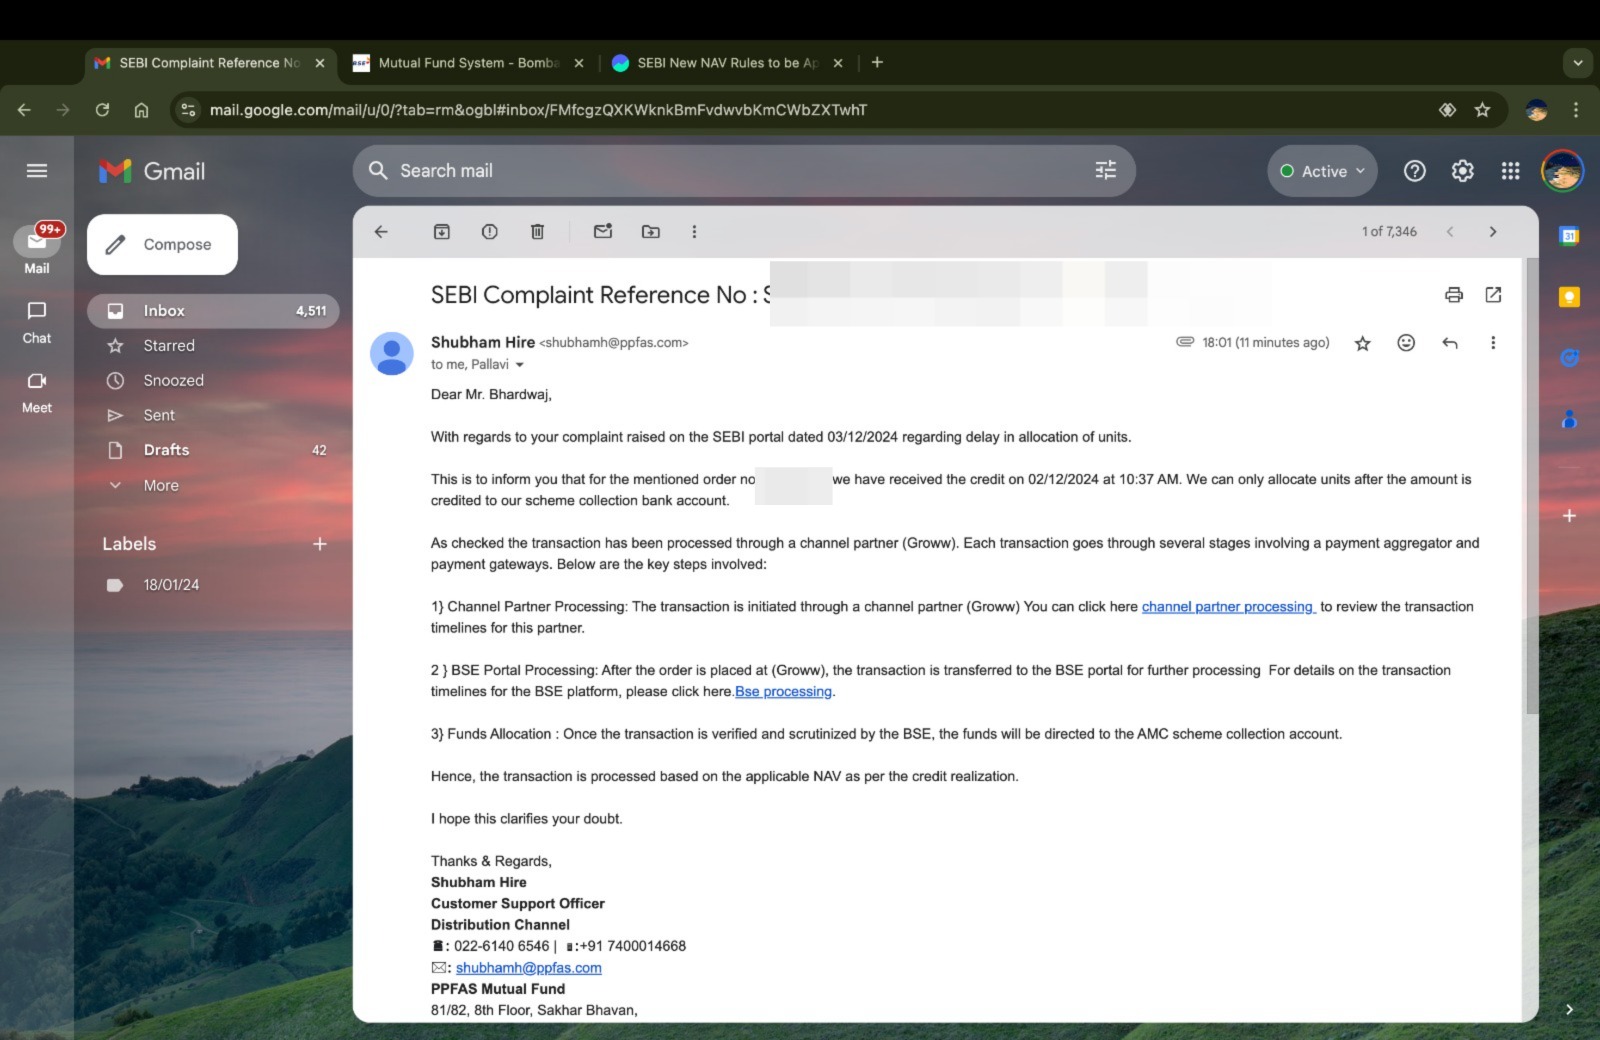Click the Compose button
Image resolution: width=1600 pixels, height=1040 pixels.
tap(162, 244)
